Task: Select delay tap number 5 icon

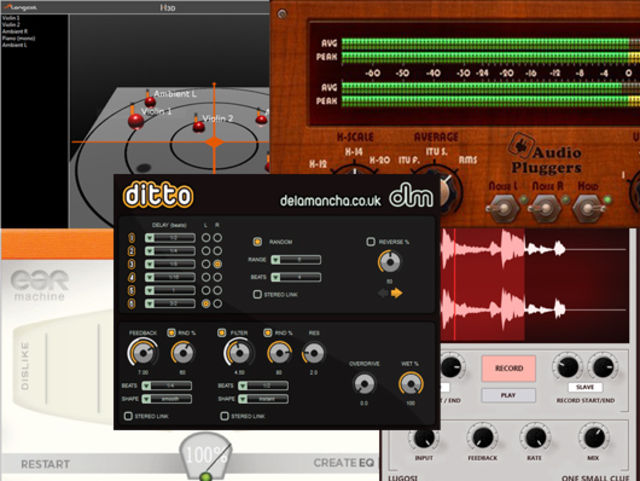Action: [131, 290]
